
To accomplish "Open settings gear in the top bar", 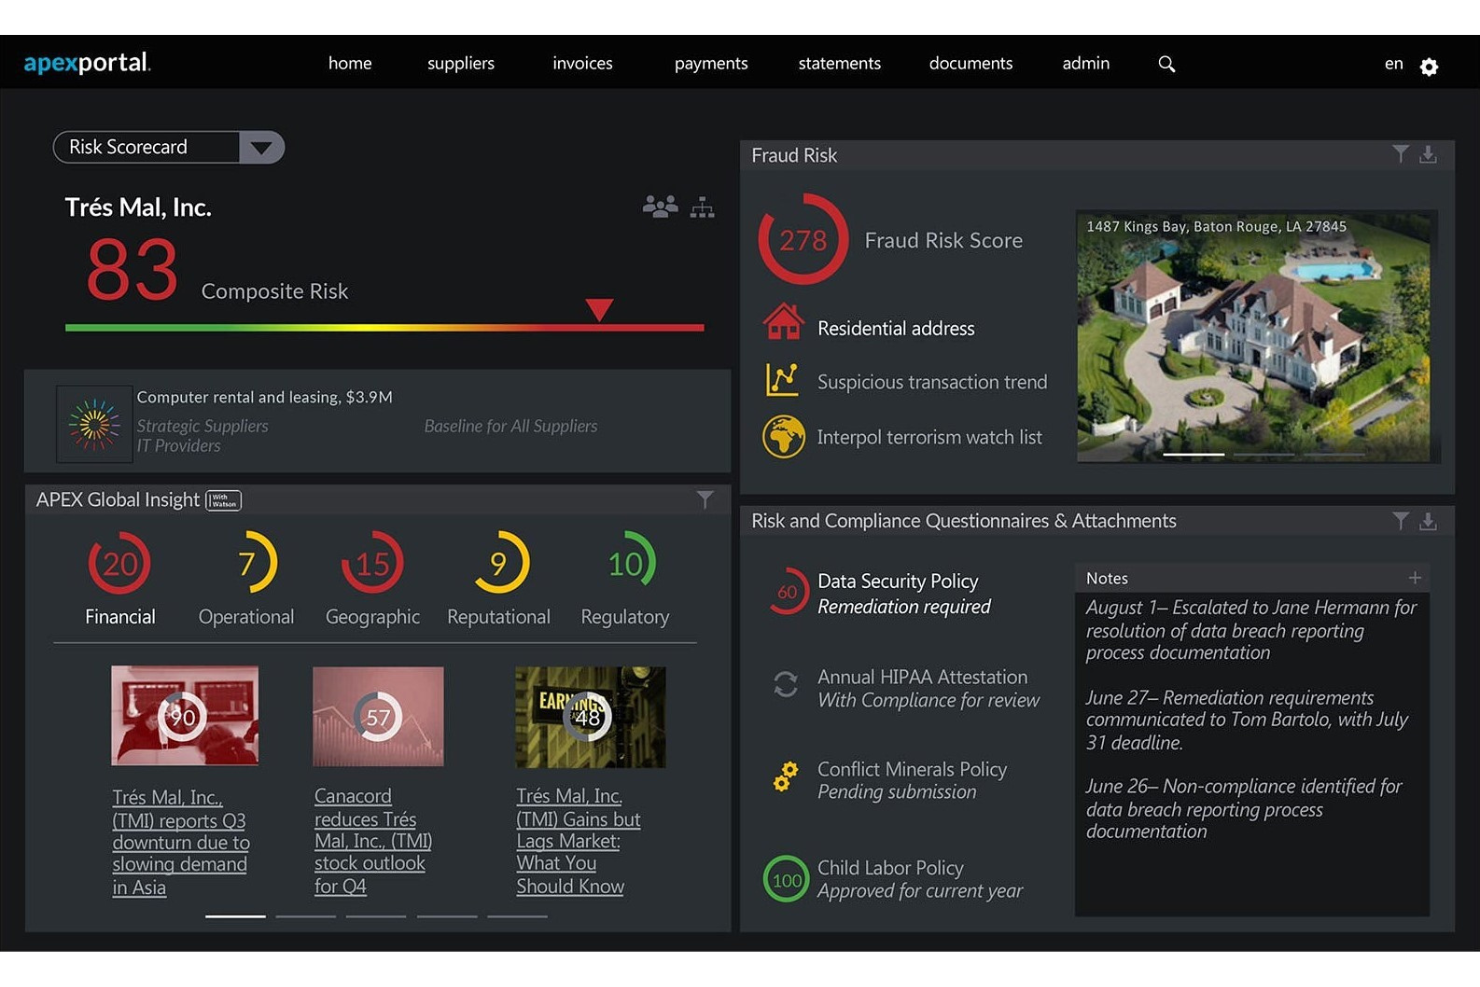I will [x=1429, y=66].
